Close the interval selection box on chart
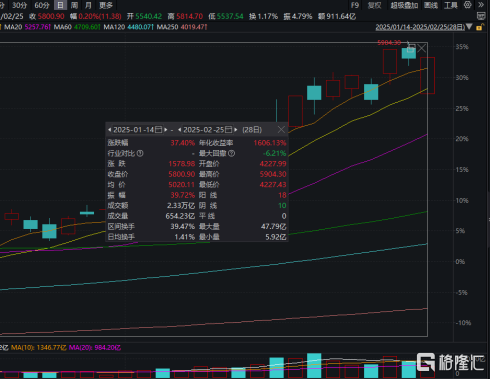 tap(422, 48)
